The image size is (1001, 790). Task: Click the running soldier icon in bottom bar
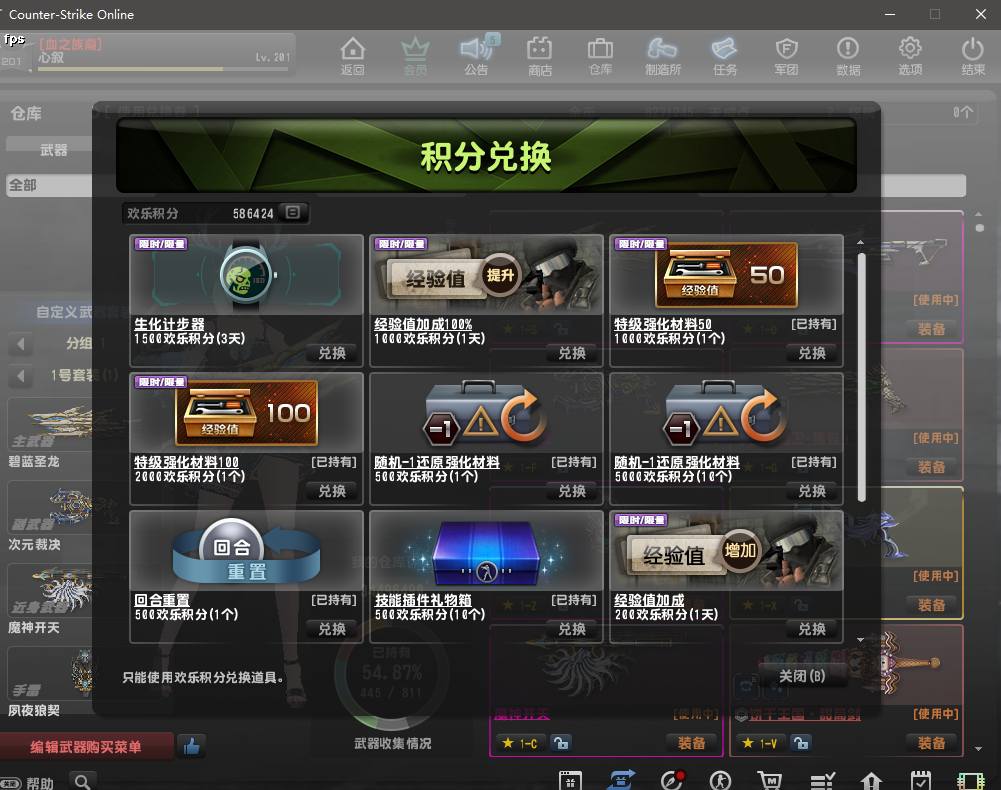pyautogui.click(x=720, y=780)
